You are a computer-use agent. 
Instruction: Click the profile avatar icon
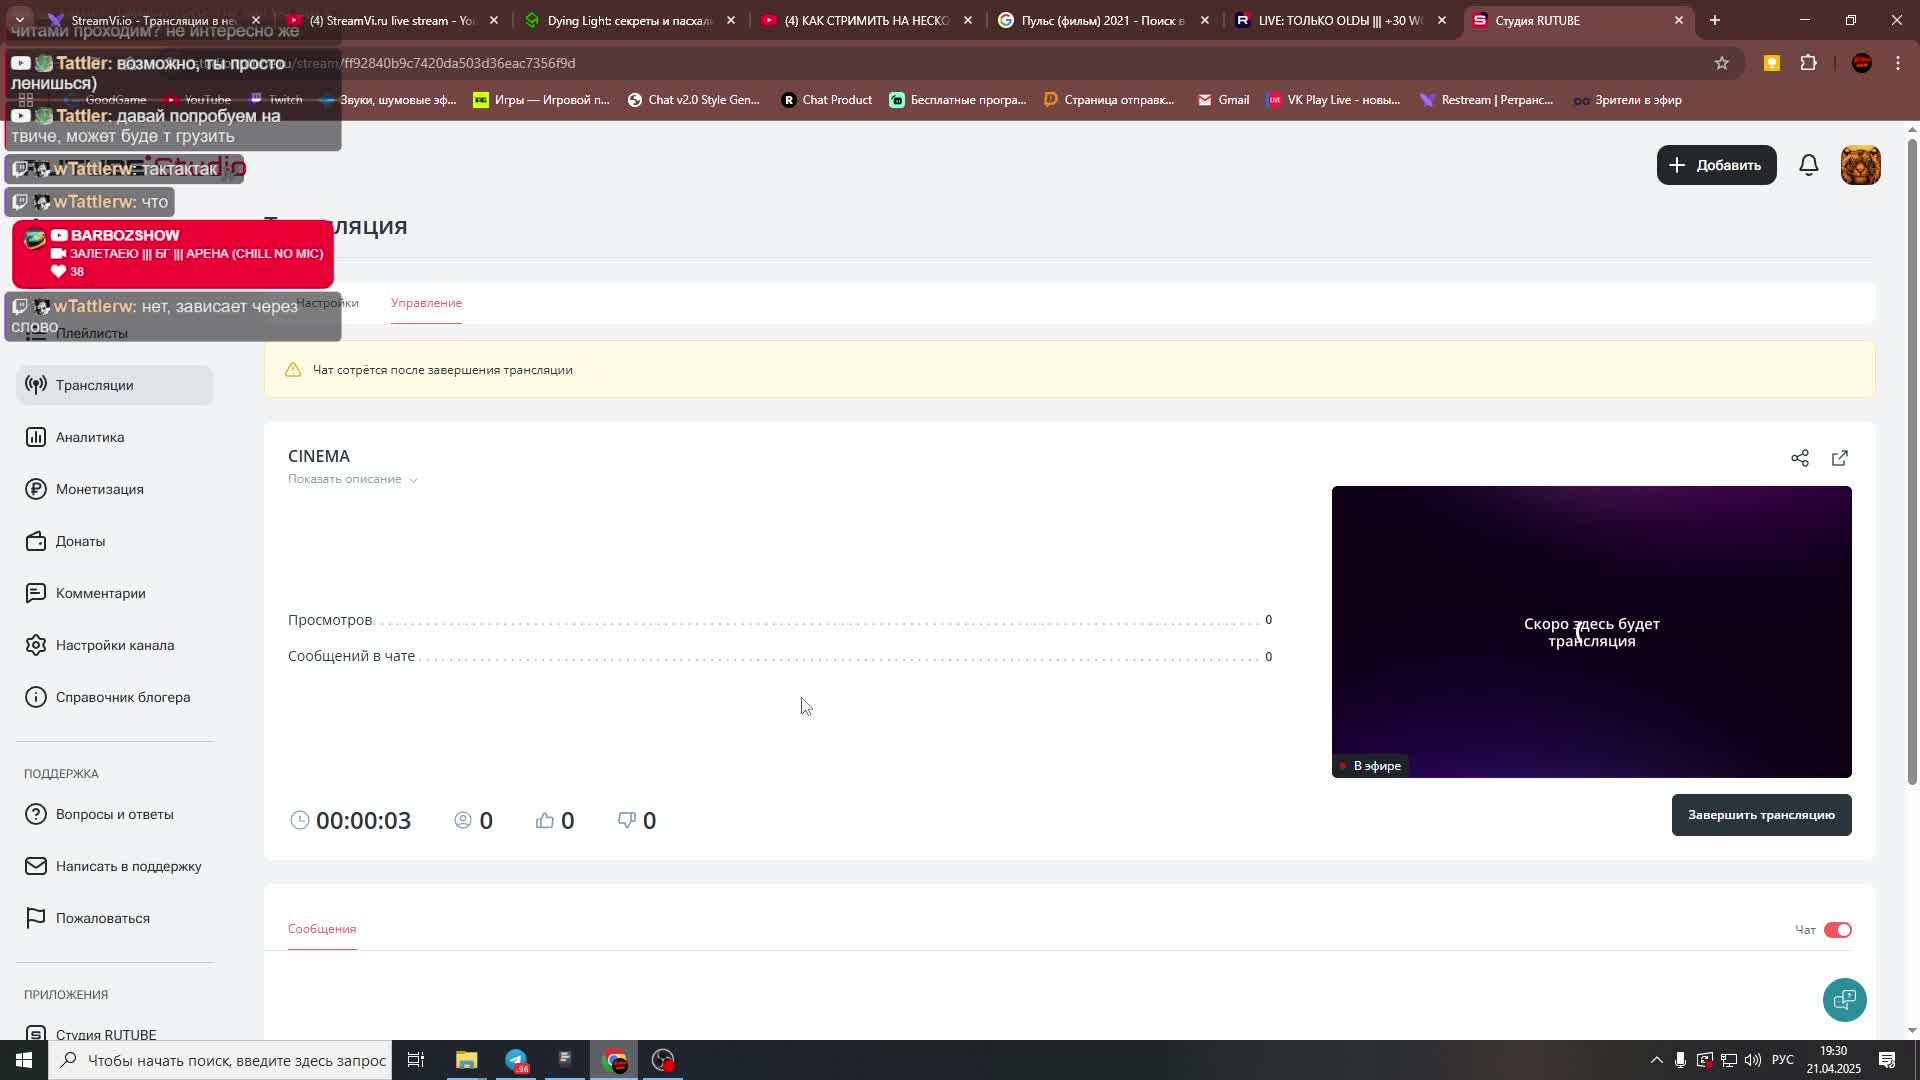tap(1860, 165)
